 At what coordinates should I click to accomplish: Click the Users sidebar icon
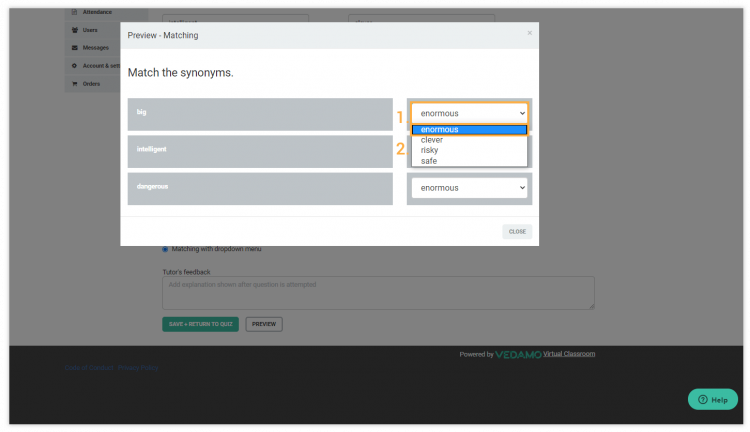coord(75,30)
